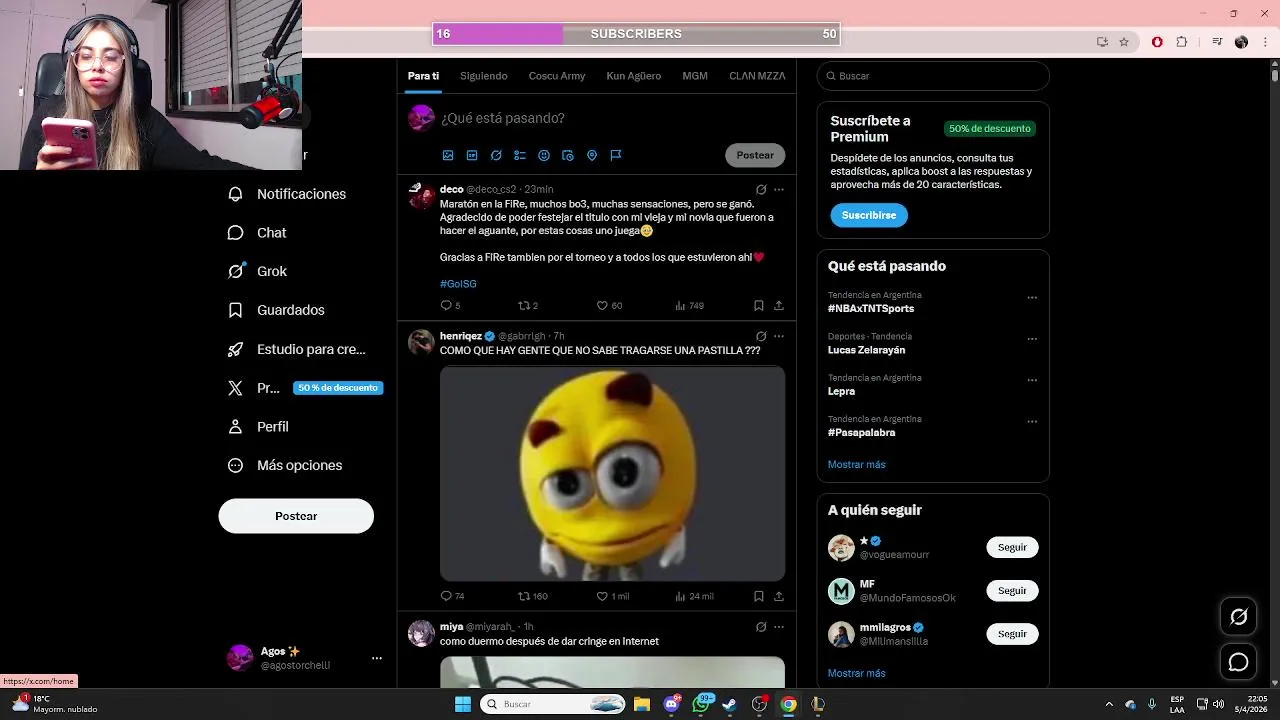The image size is (1280, 720).
Task: Click Mostrar más under A quién seguir
Action: 856,673
